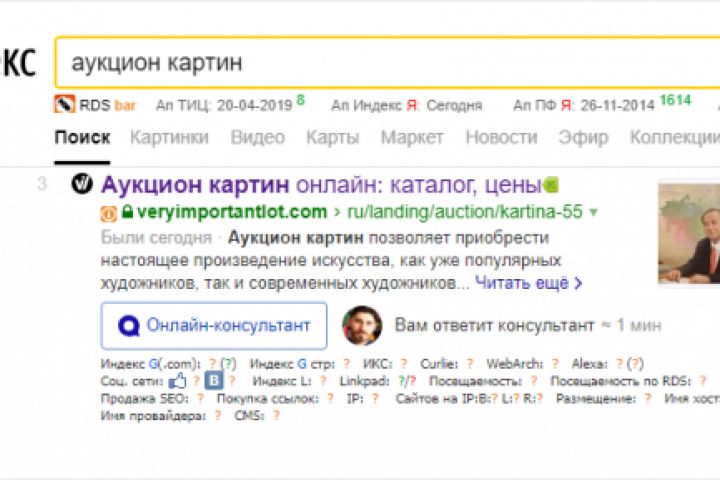Open the veryimportantlot.com domain link

point(232,212)
